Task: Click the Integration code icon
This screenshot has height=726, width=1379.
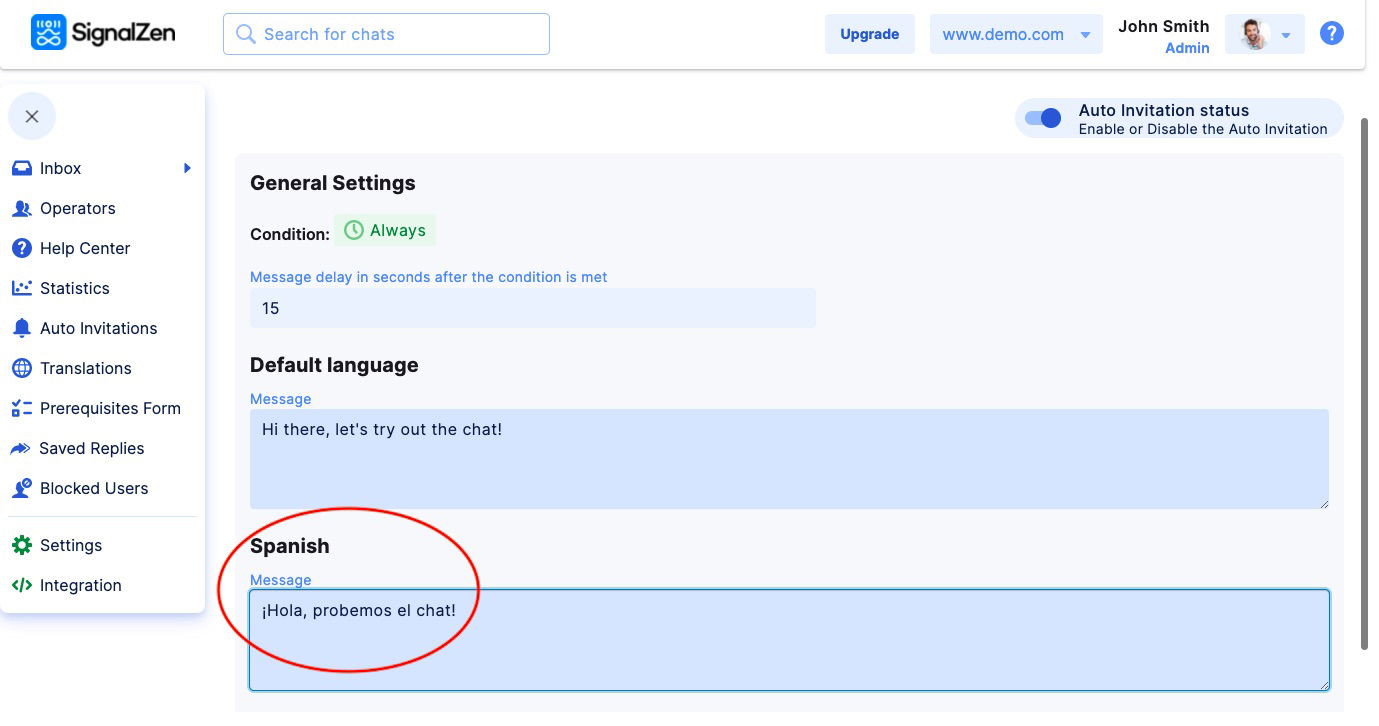Action: 22,585
